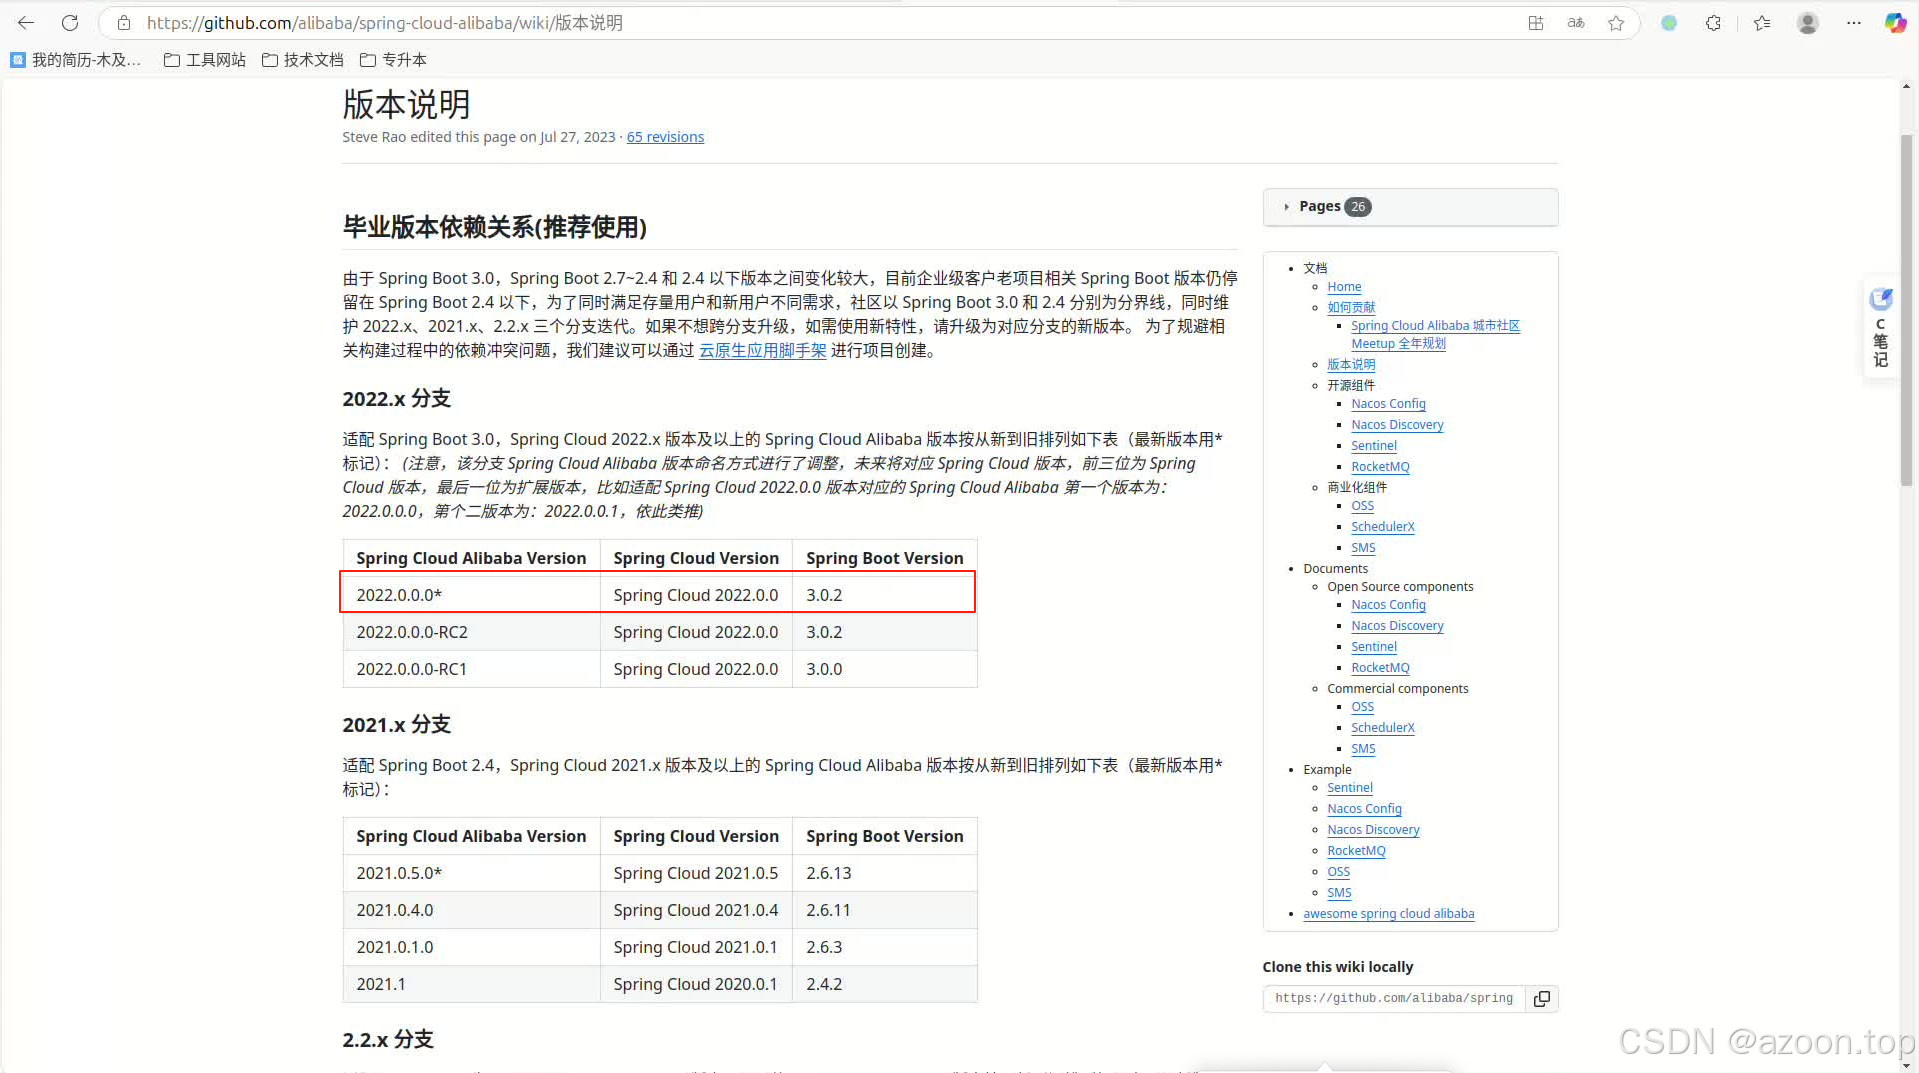Viewport: 1919px width, 1073px height.
Task: Launch the Copilot sidebar icon
Action: coord(1895,23)
